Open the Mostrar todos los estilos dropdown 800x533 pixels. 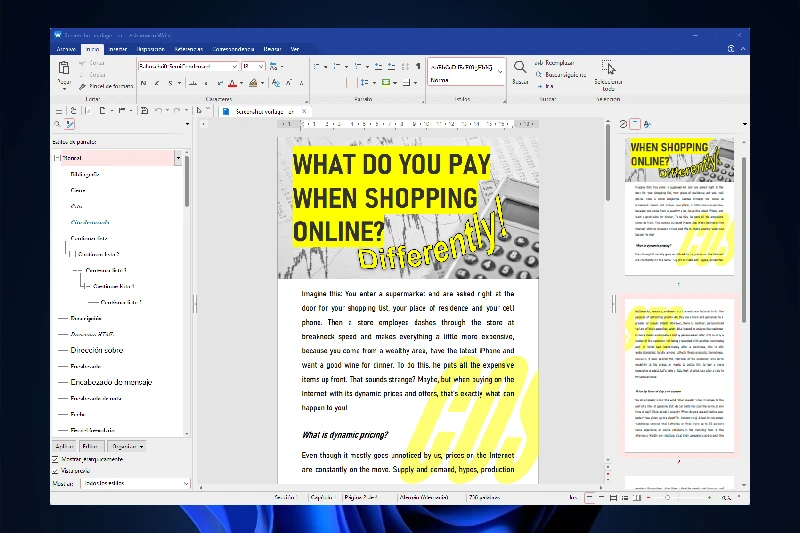[135, 483]
